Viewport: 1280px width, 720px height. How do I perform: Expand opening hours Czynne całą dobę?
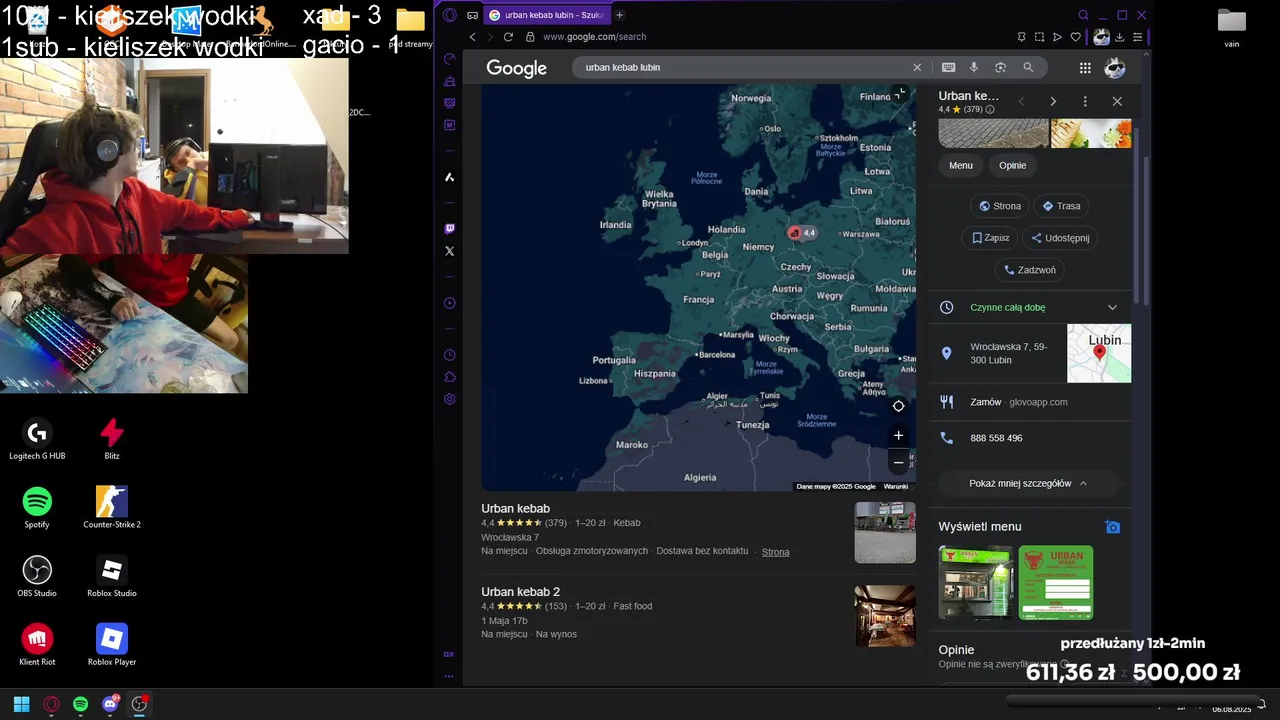[1030, 307]
